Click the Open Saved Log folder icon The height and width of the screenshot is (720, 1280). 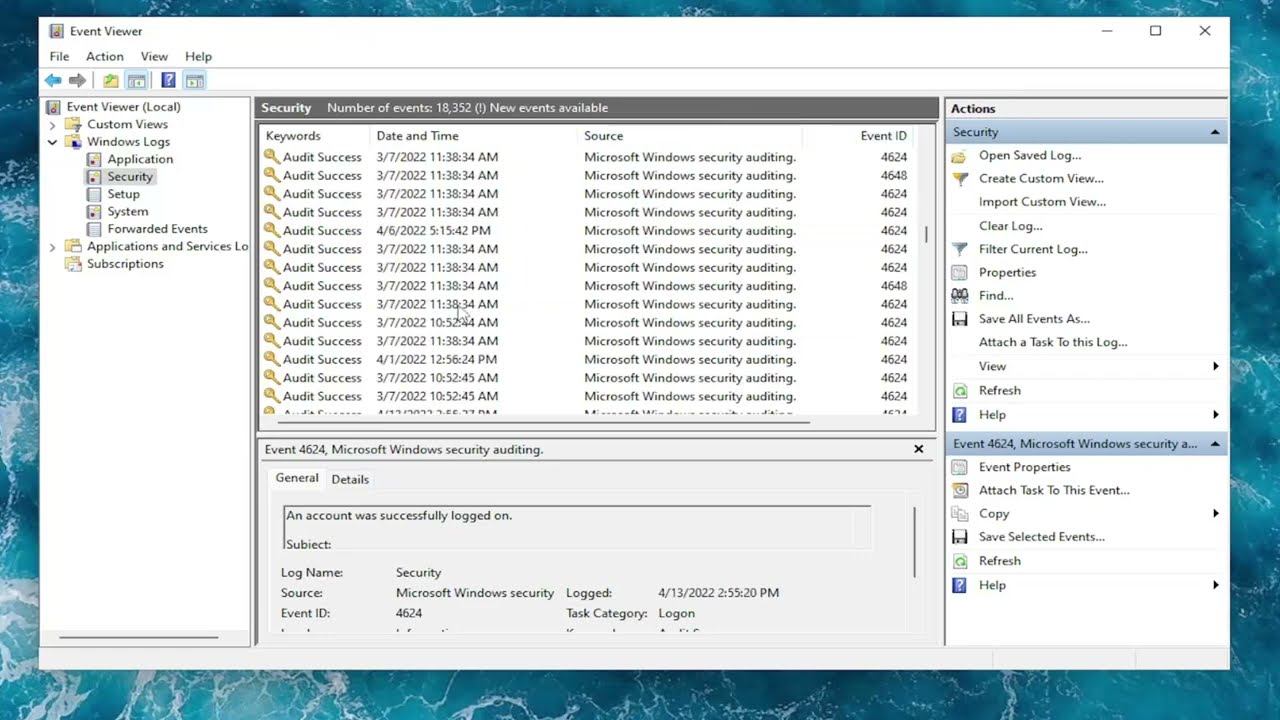960,156
